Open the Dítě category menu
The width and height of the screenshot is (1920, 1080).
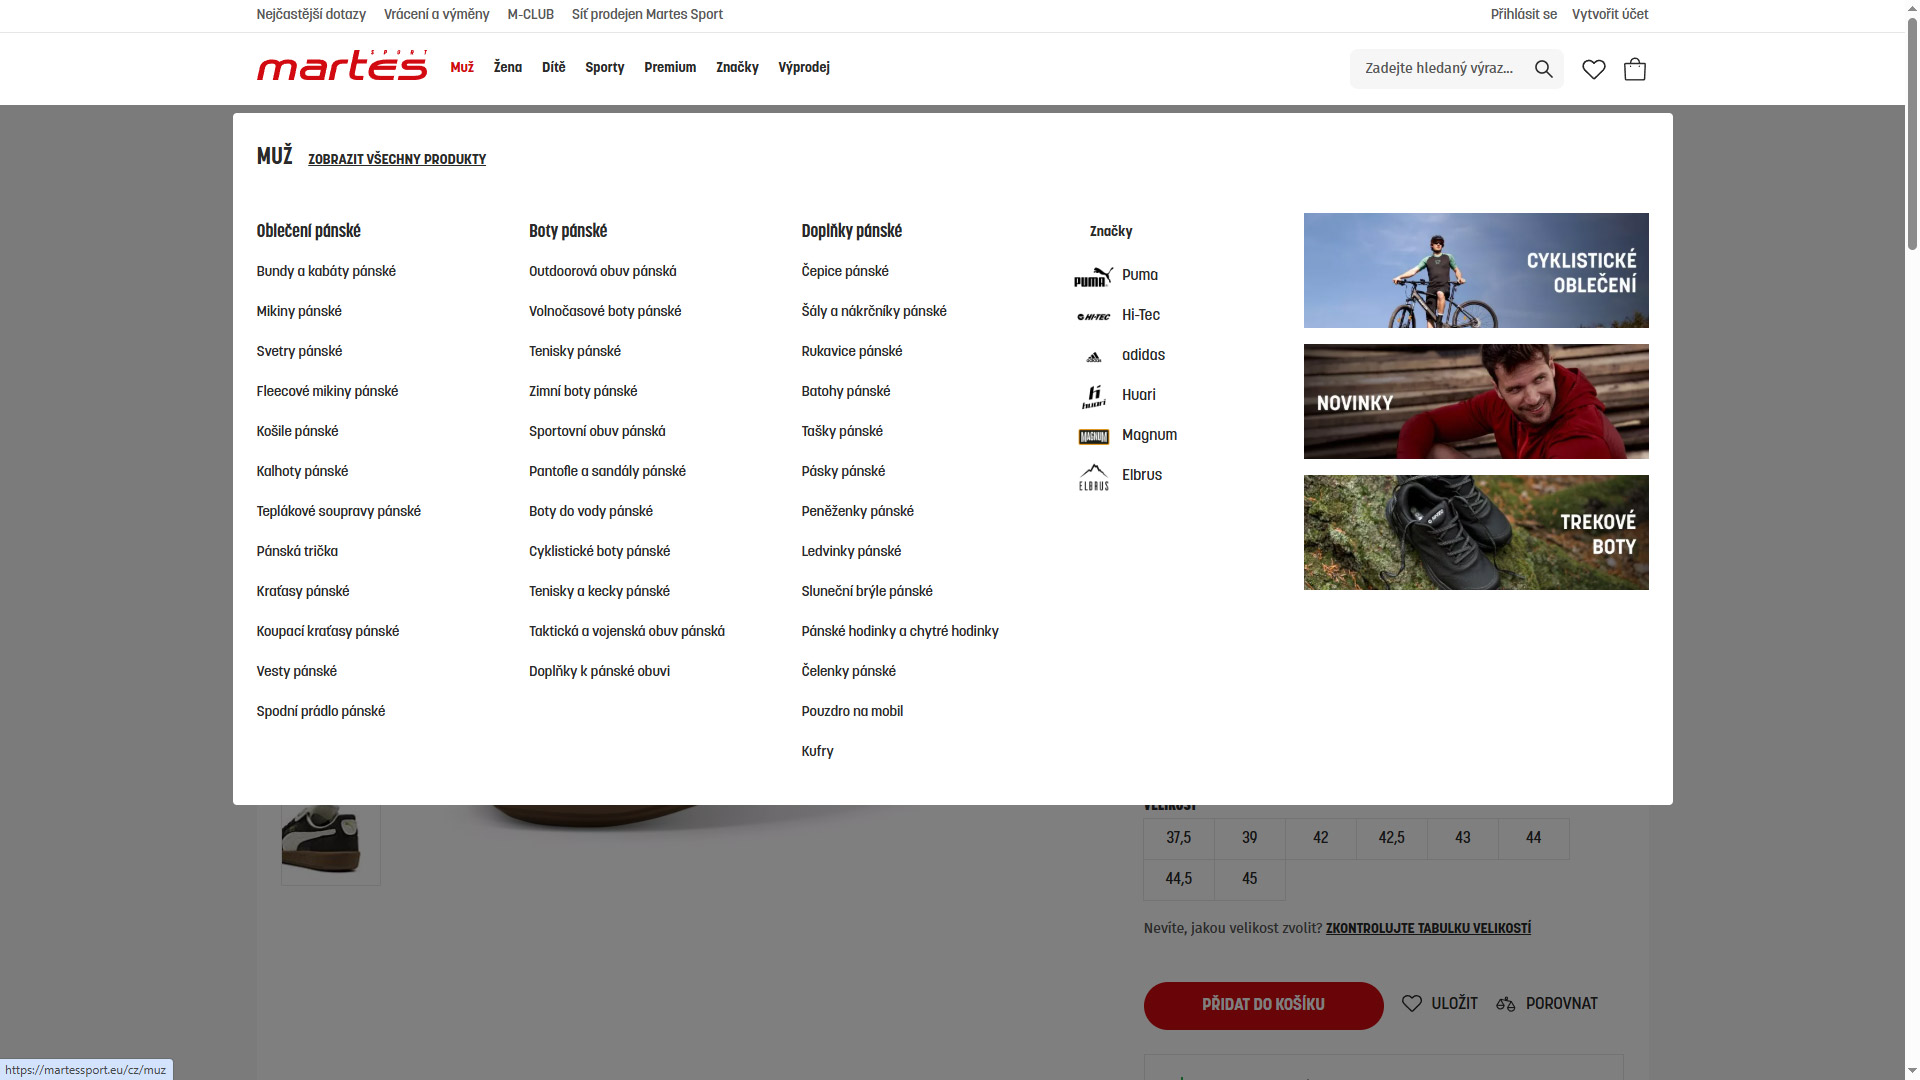click(x=553, y=68)
